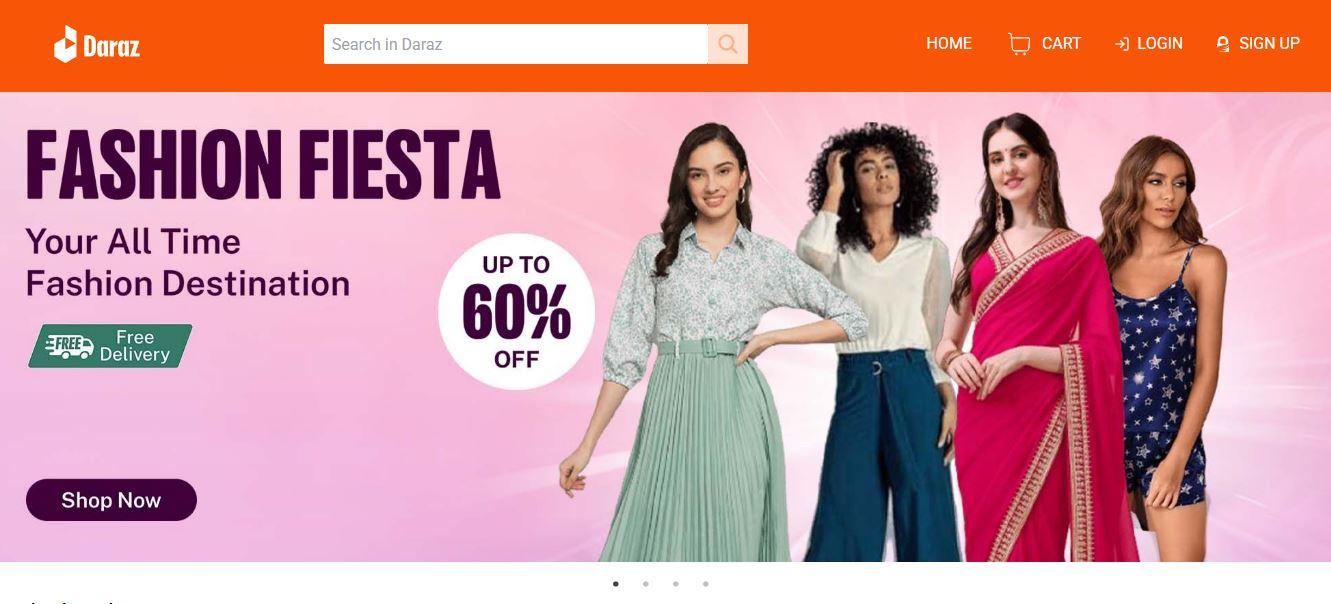Screen dimensions: 1331x604
Task: Click the FASHION FIESTA banner heading
Action: pyautogui.click(x=262, y=165)
